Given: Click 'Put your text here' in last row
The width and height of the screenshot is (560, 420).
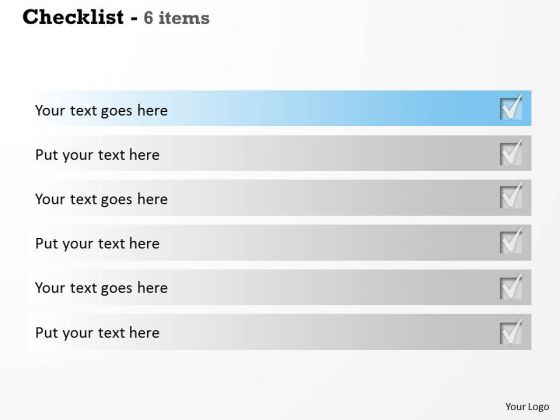Looking at the screenshot, I should (97, 333).
